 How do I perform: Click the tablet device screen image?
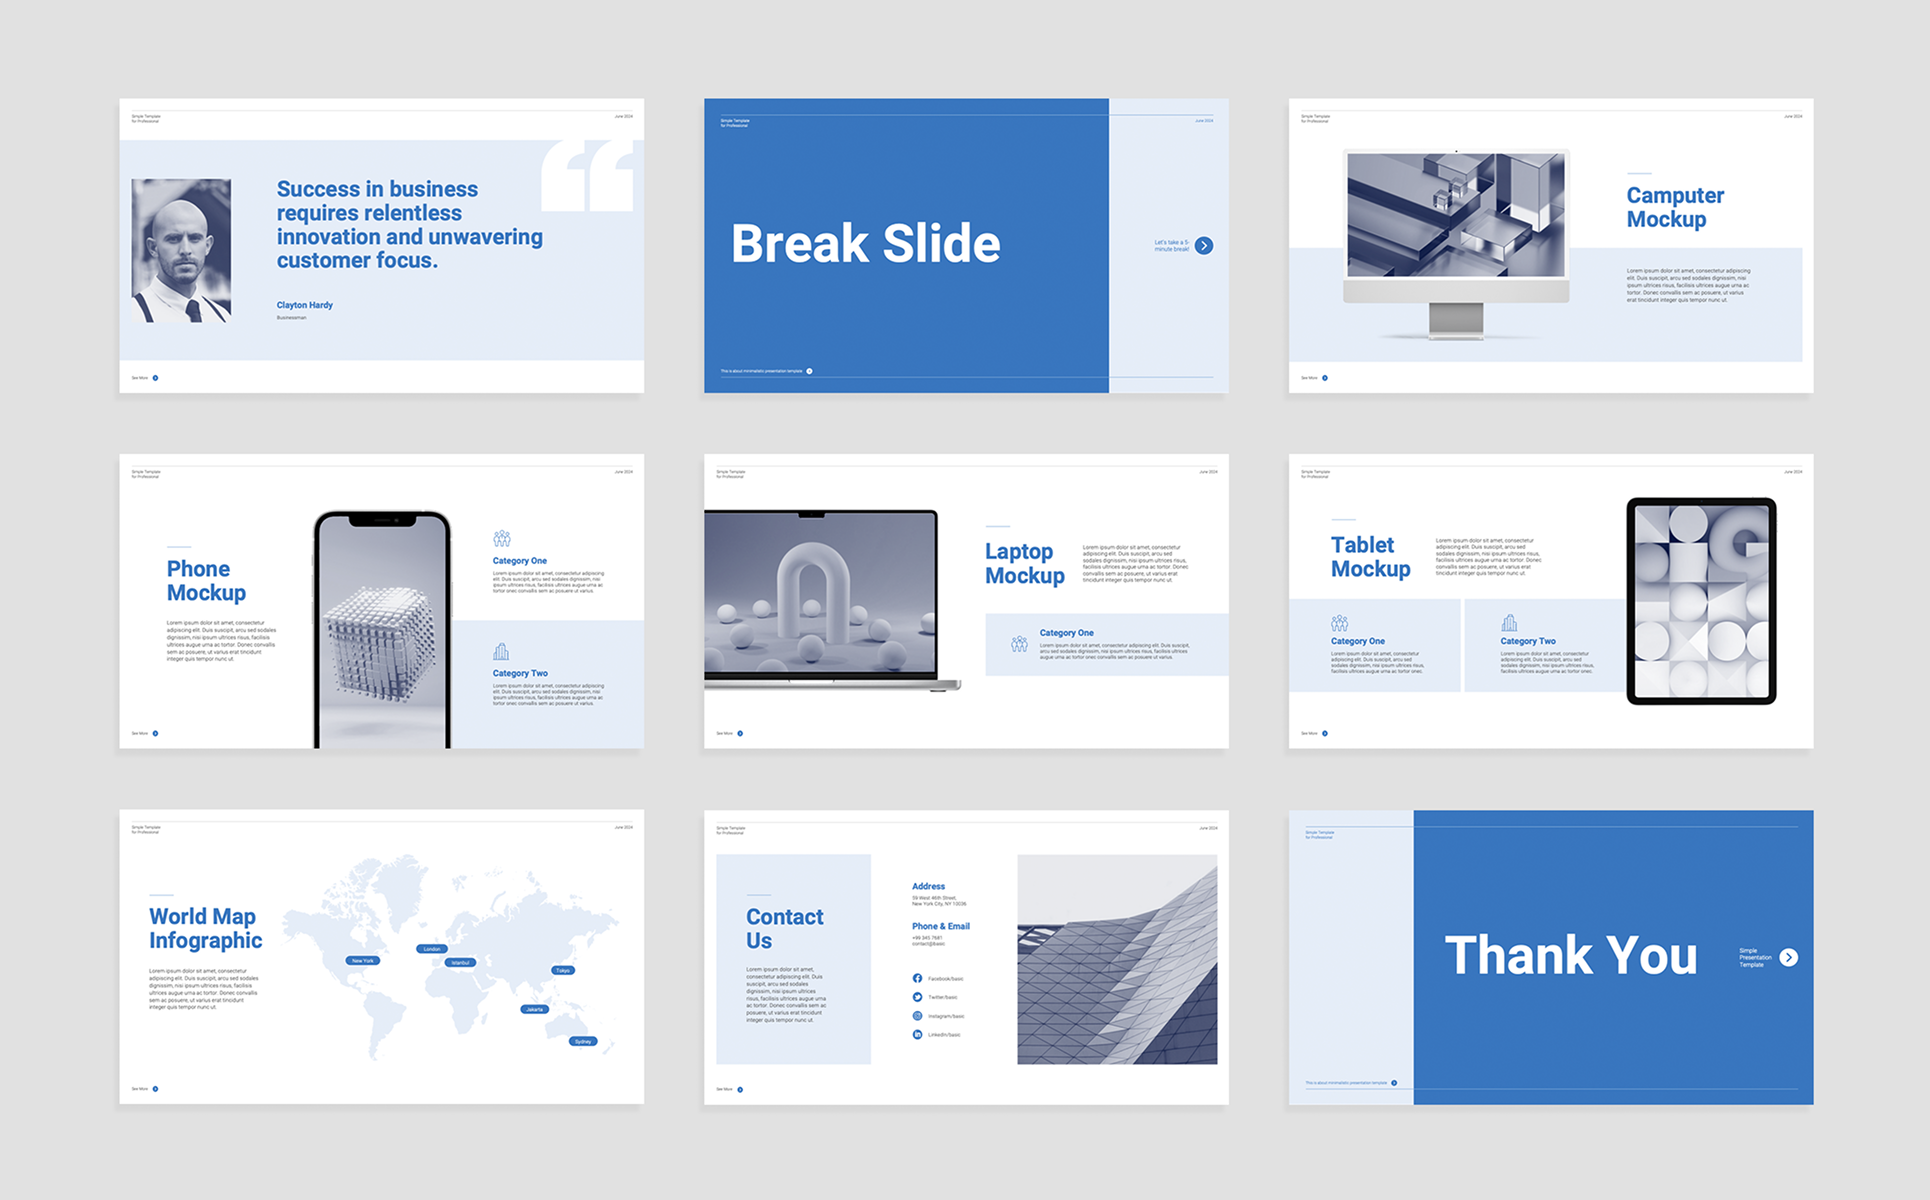[1701, 601]
